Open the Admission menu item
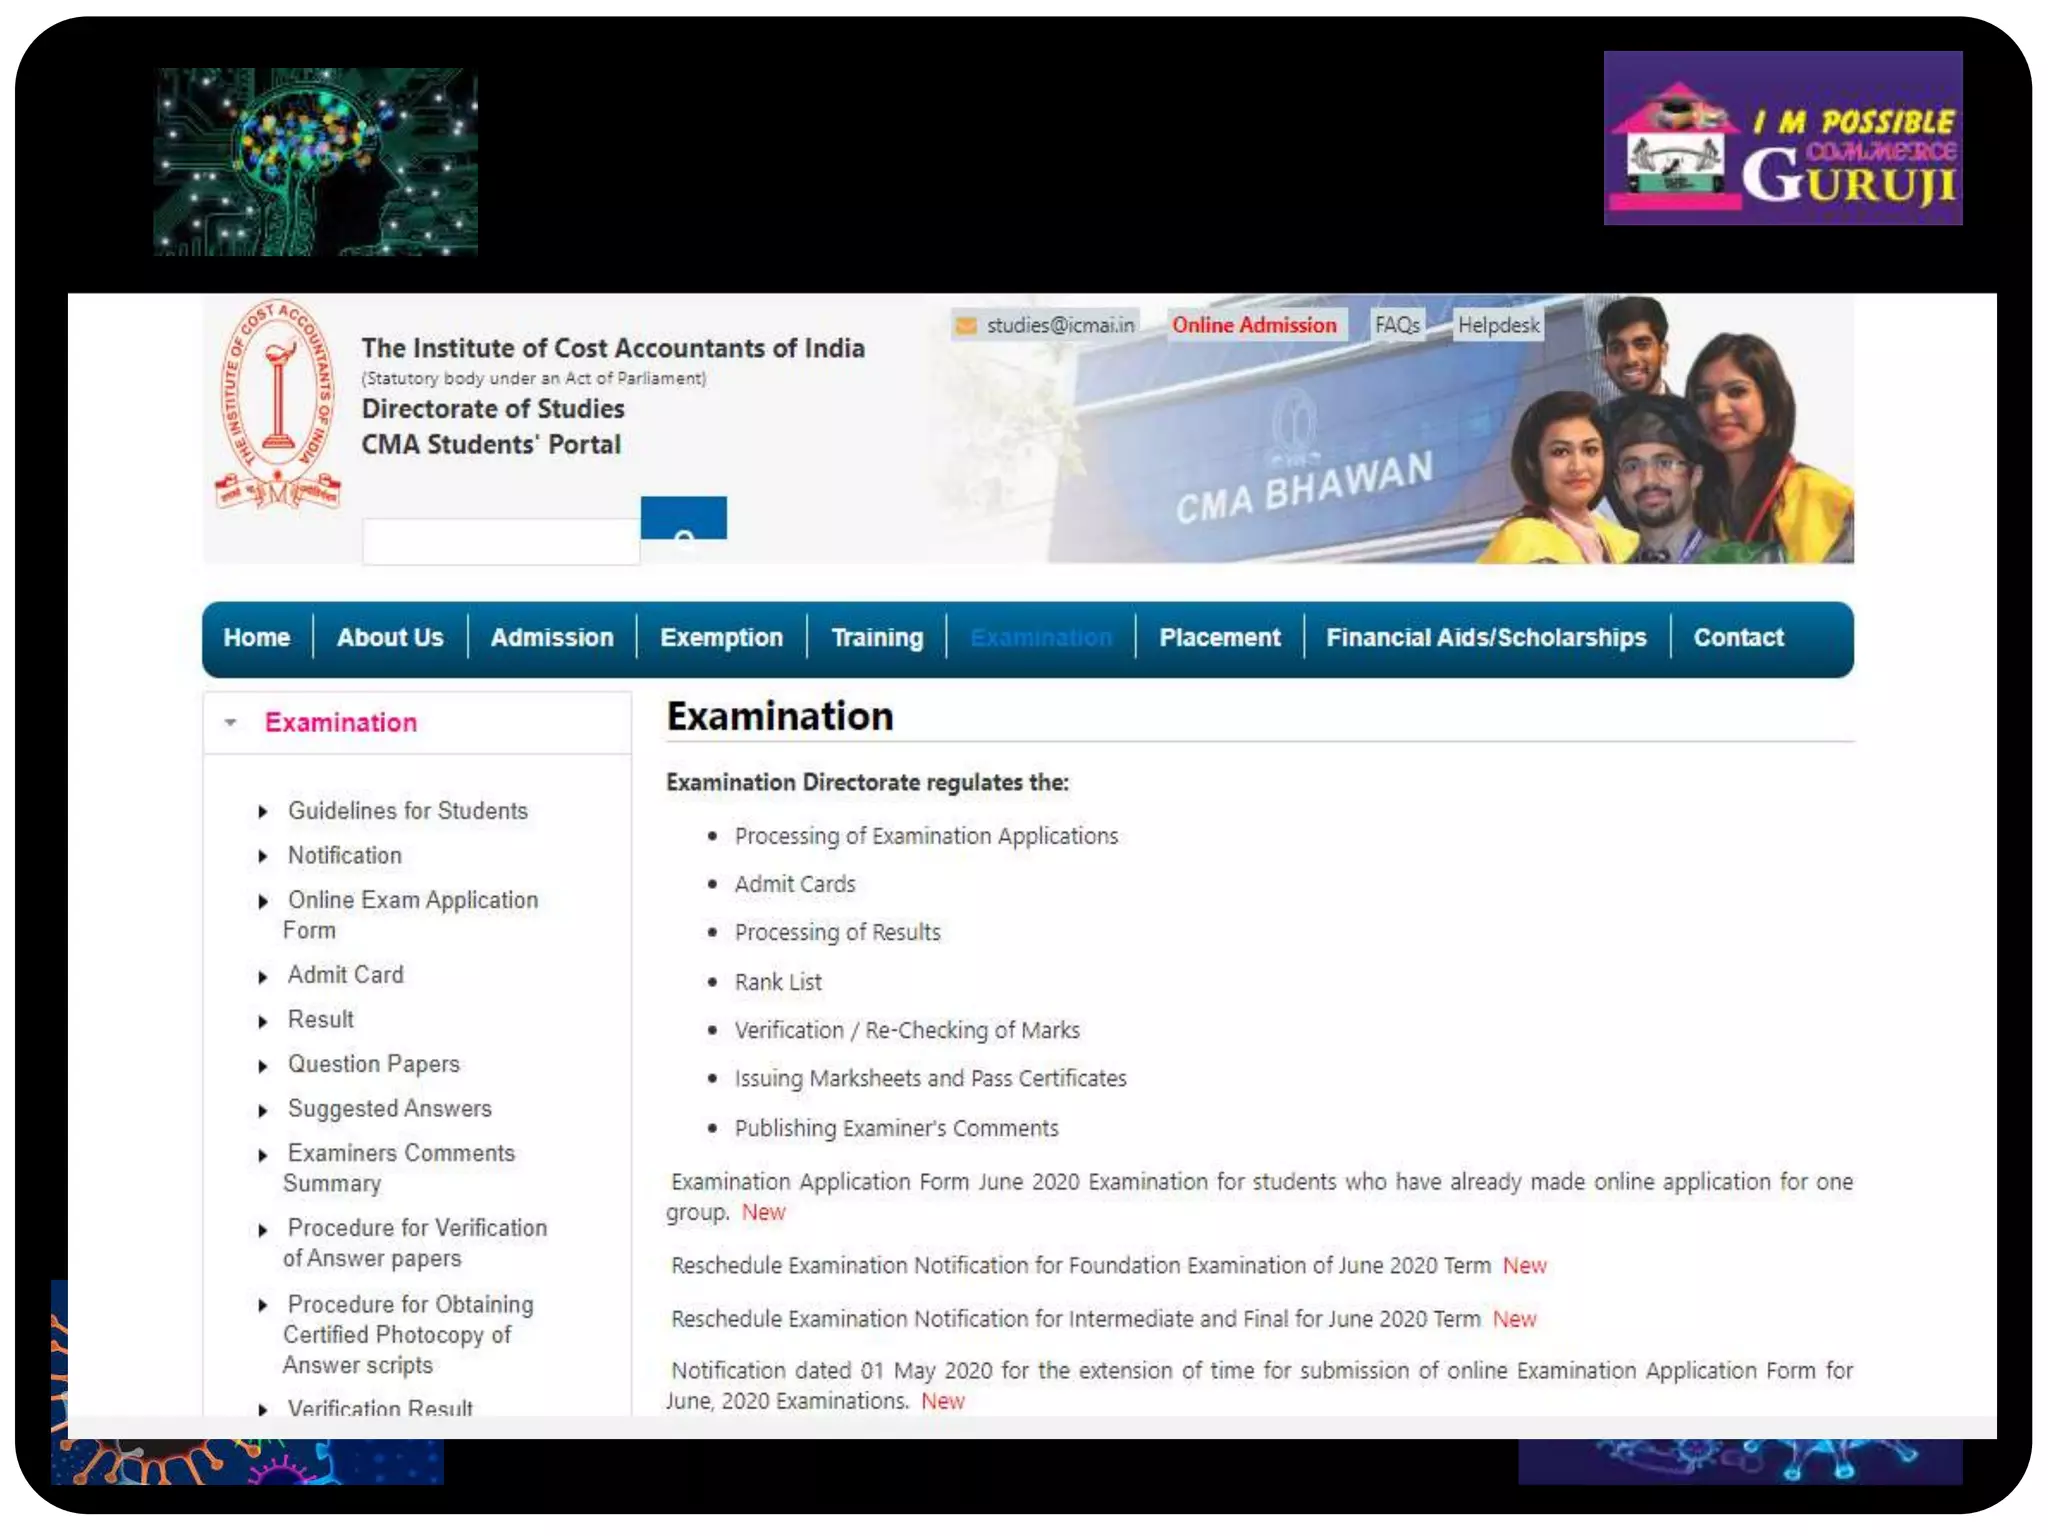 click(551, 638)
